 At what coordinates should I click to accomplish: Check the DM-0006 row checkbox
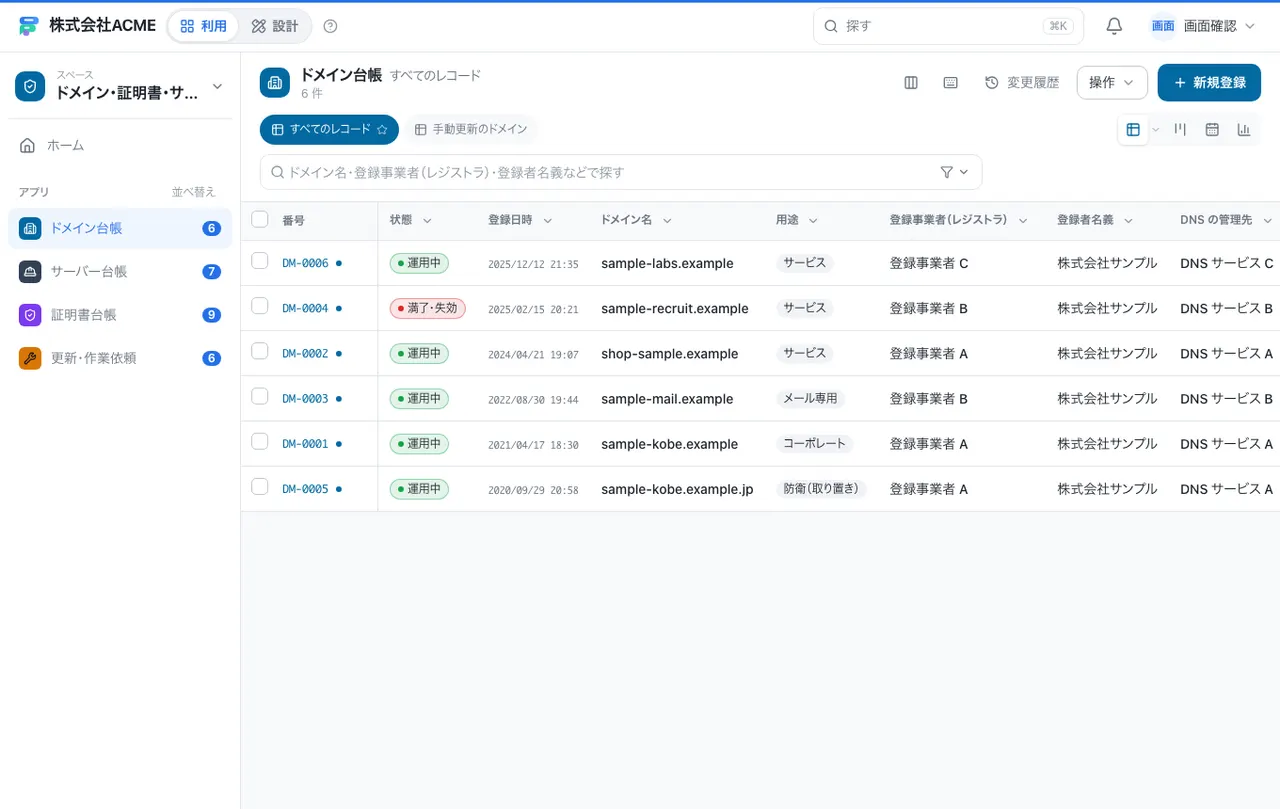click(x=260, y=261)
